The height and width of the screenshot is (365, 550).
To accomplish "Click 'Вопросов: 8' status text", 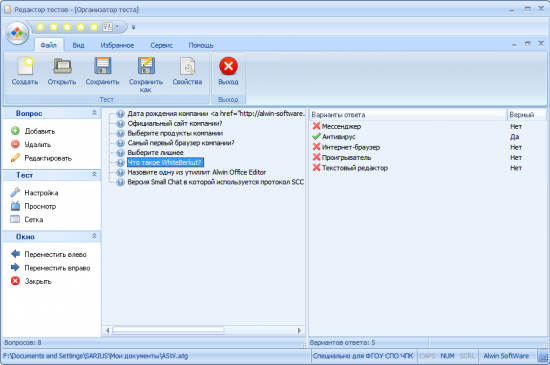I will pos(23,343).
